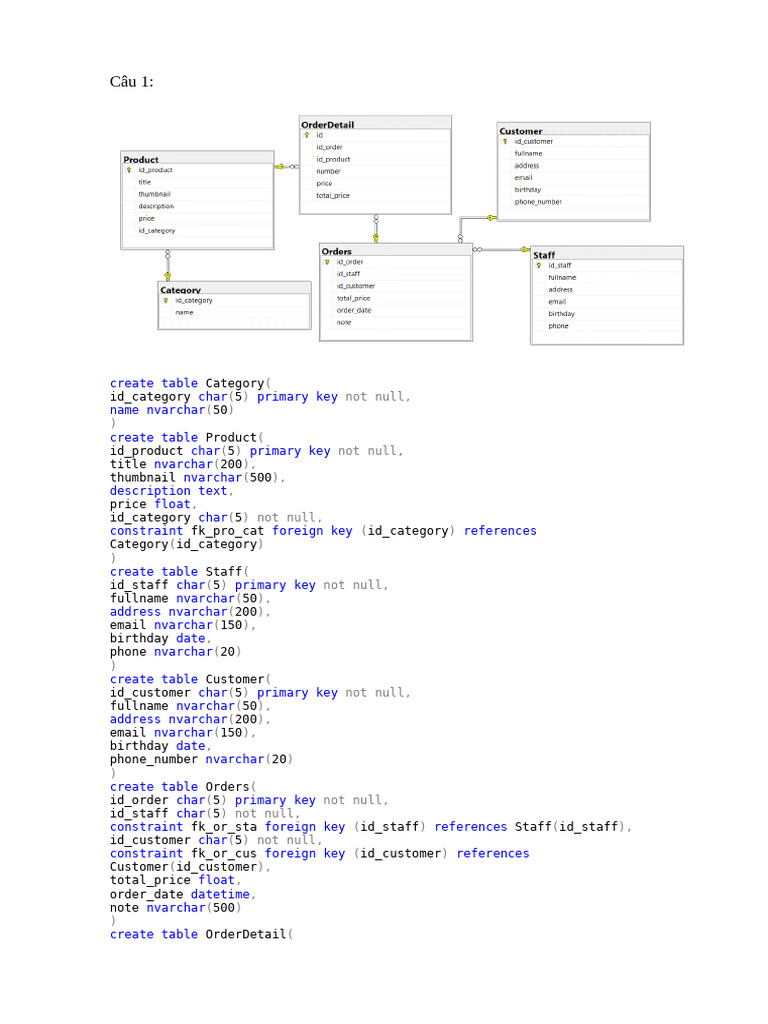
Task: Click the 'phone nvarchar(20)' code line
Action: click(x=176, y=652)
